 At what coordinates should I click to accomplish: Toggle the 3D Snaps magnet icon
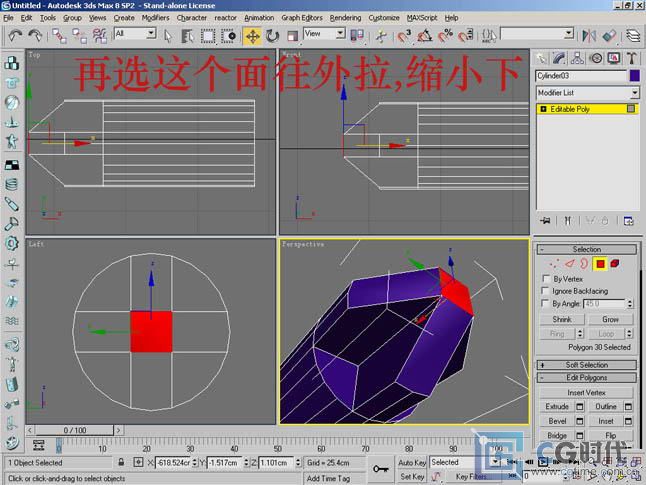pos(404,36)
